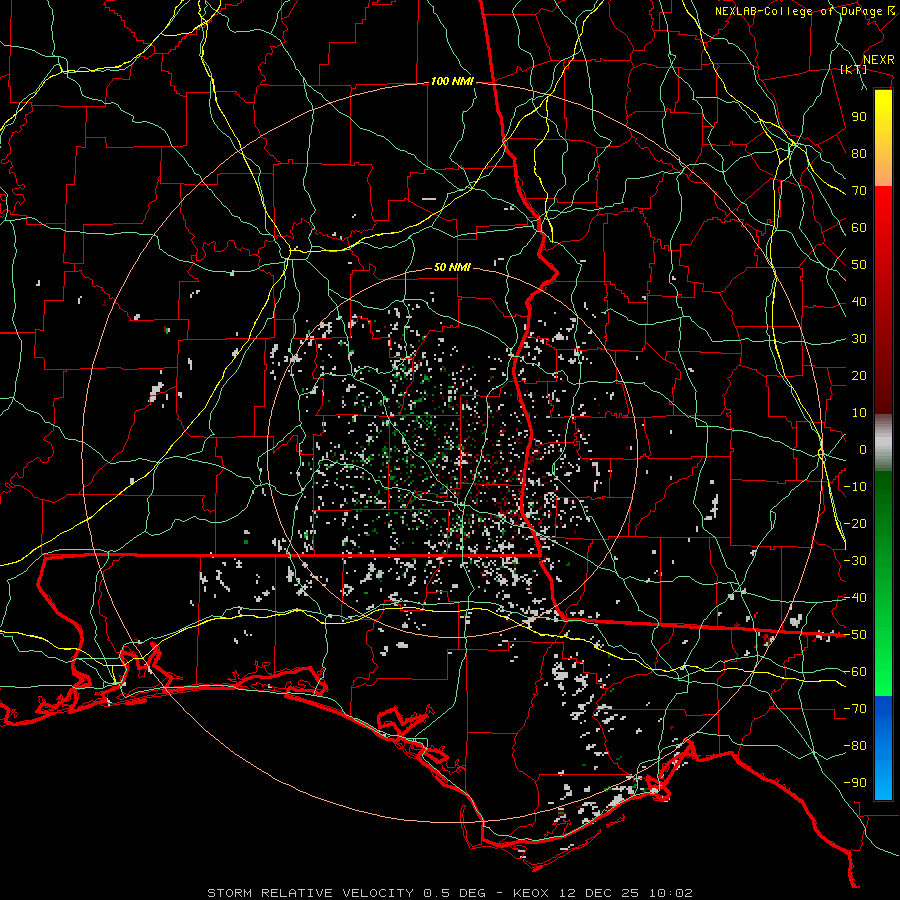
Task: Click the blue segment of the color bar
Action: 883,747
